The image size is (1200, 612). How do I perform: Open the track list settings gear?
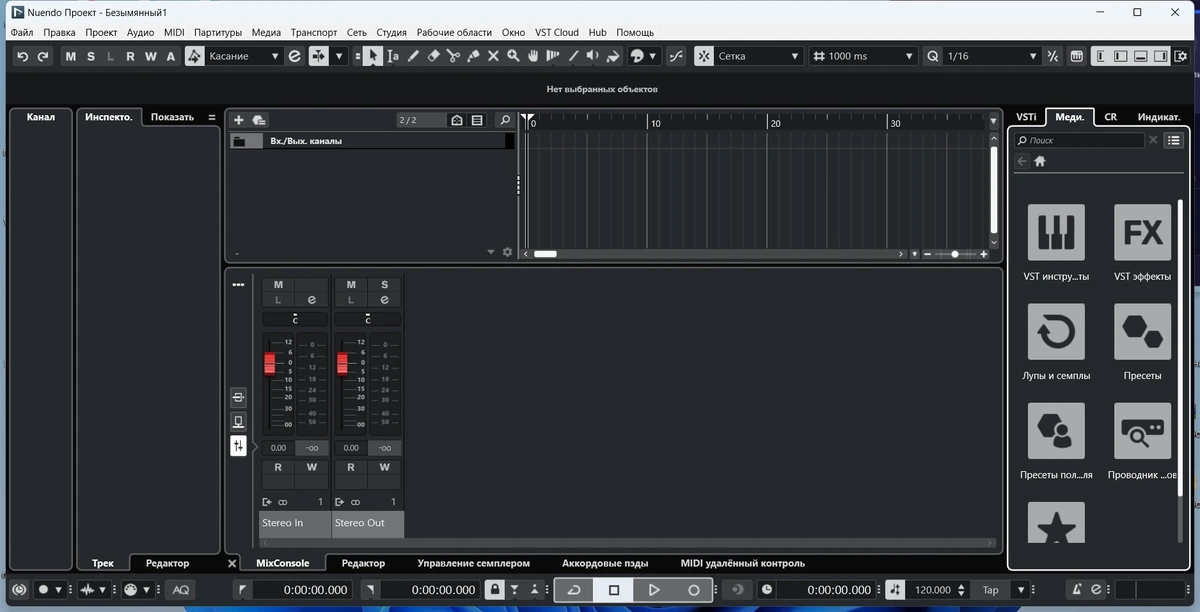[x=507, y=252]
